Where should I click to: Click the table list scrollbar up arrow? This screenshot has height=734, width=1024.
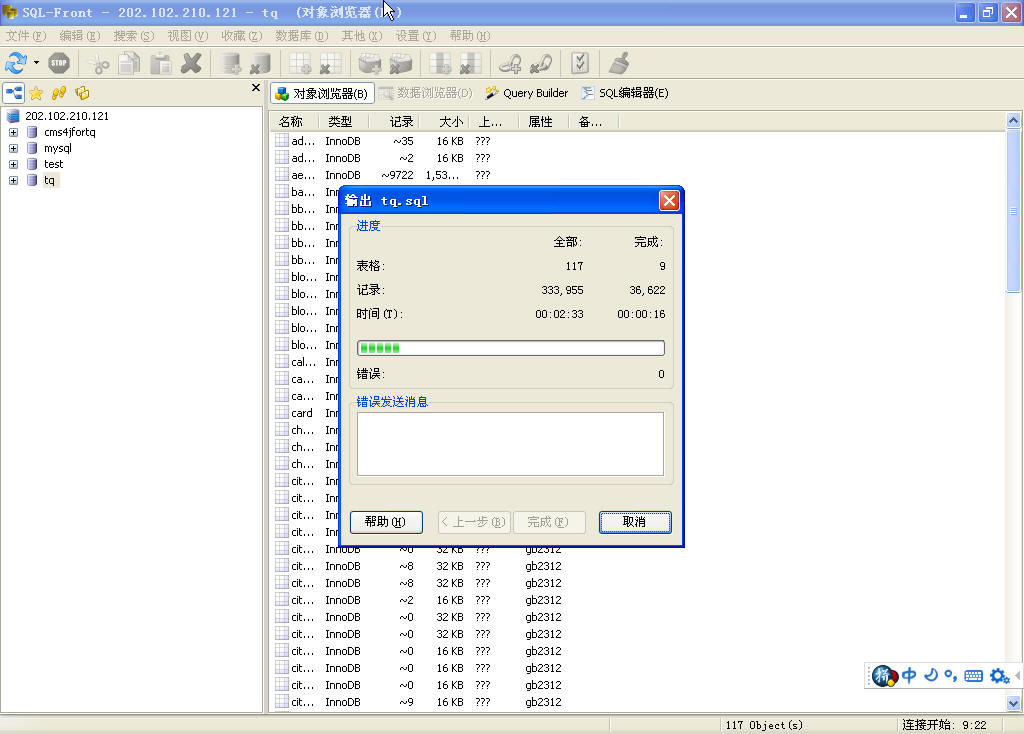pyautogui.click(x=1013, y=120)
